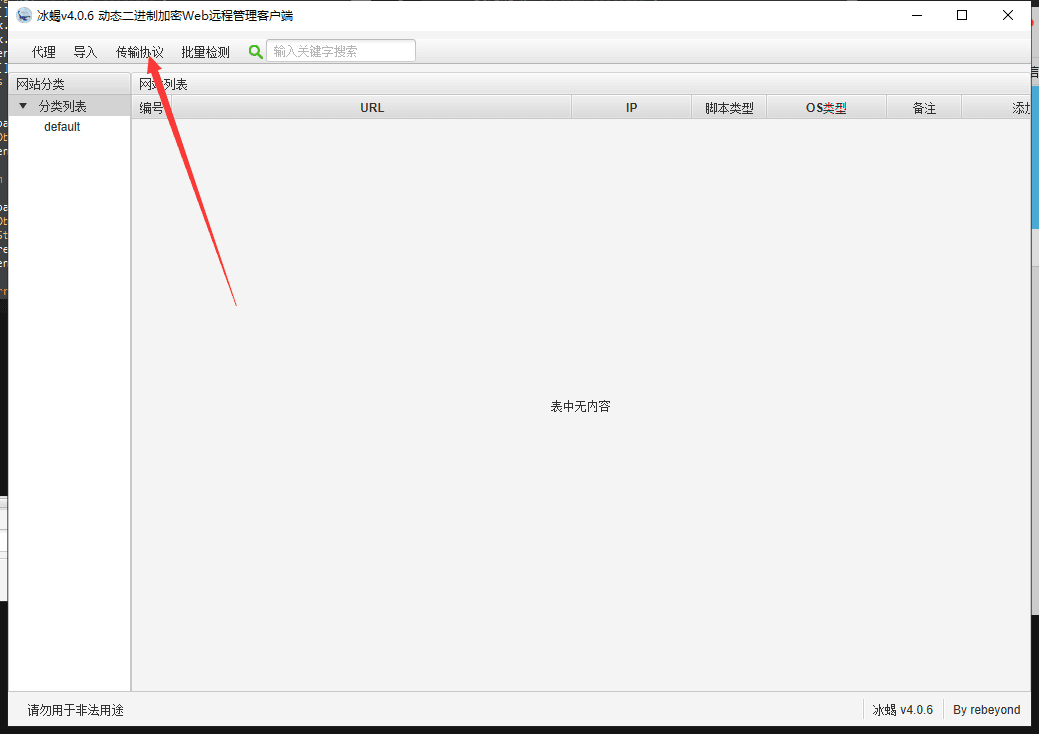This screenshot has height=734, width=1039.
Task: Sort by the 备注 column header
Action: (923, 108)
